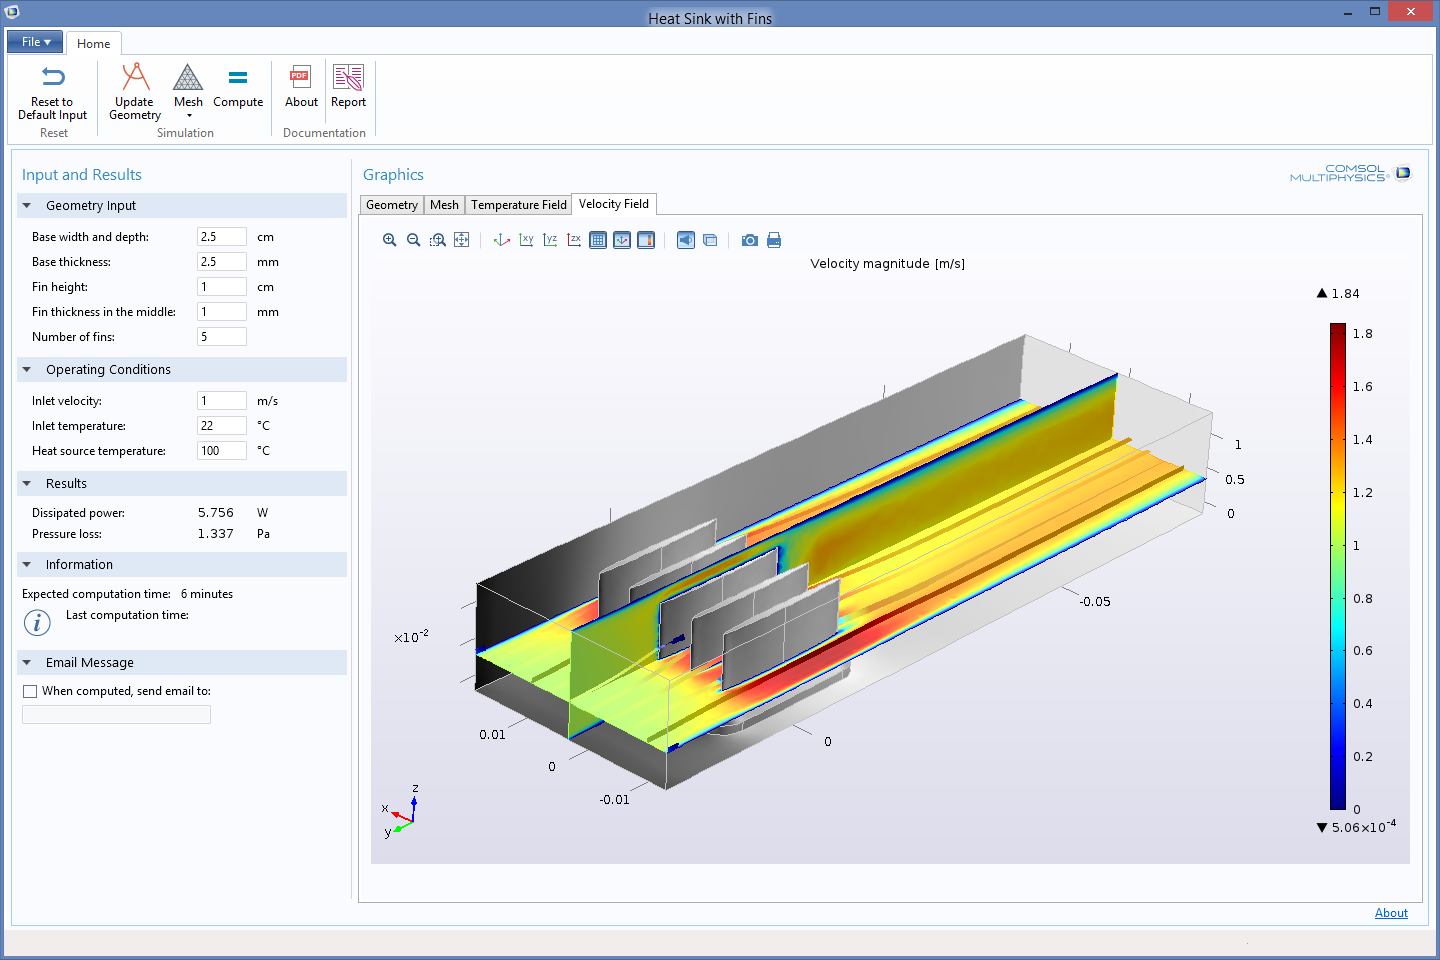Click the image snapshot camera icon
Viewport: 1440px width, 960px height.
pos(749,240)
